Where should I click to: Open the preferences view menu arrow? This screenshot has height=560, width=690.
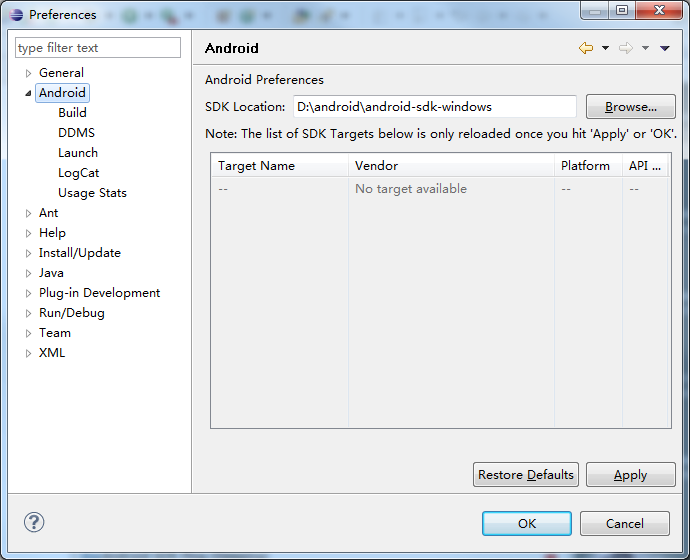(x=664, y=48)
